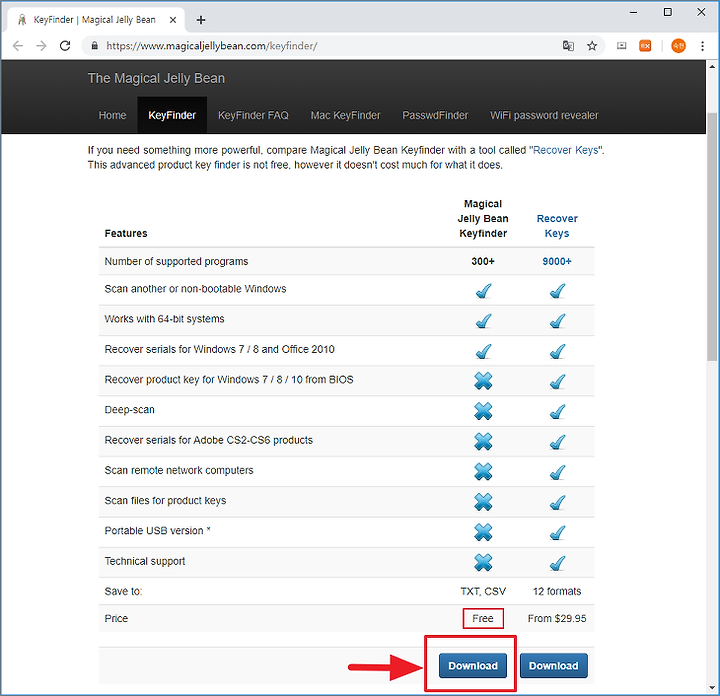This screenshot has height=696, width=720.
Task: Click Keyfinder cross for Technical support
Action: coord(483,562)
